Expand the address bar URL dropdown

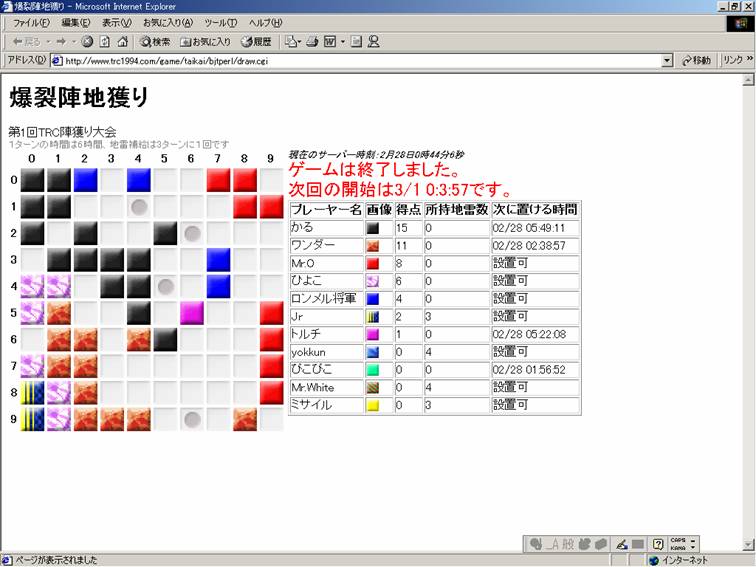tap(667, 61)
